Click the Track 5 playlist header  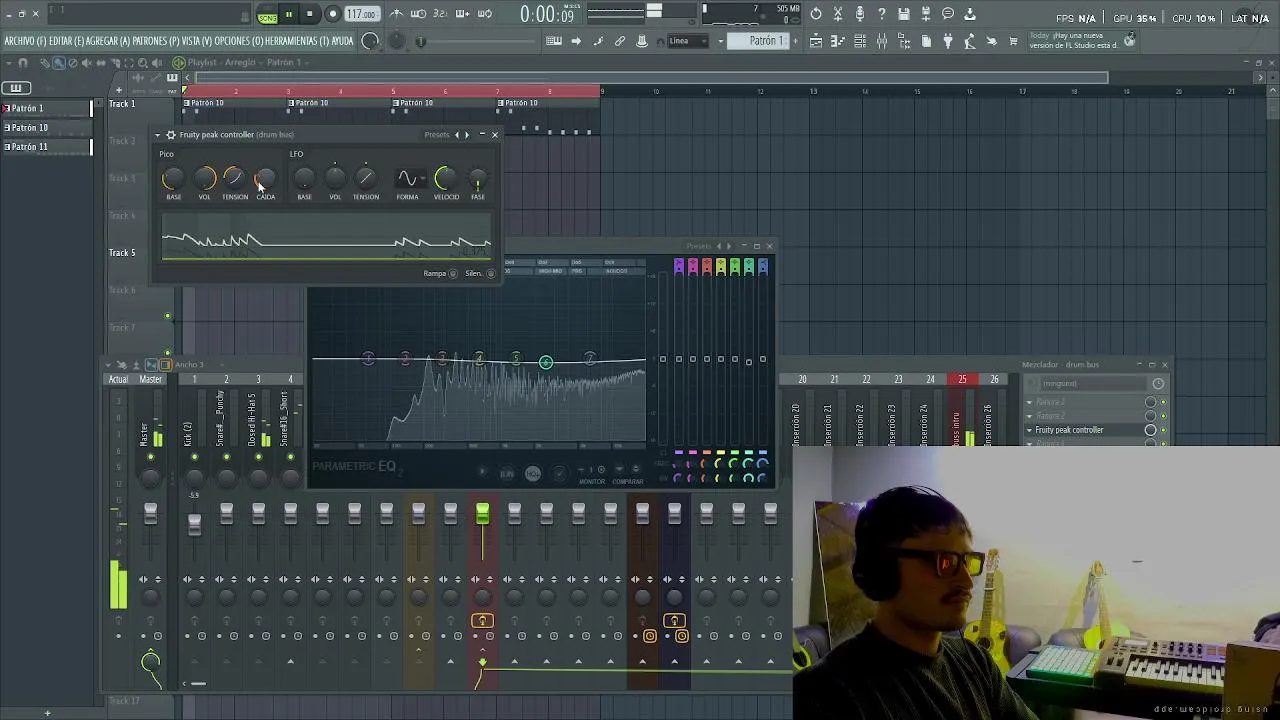tap(139, 253)
